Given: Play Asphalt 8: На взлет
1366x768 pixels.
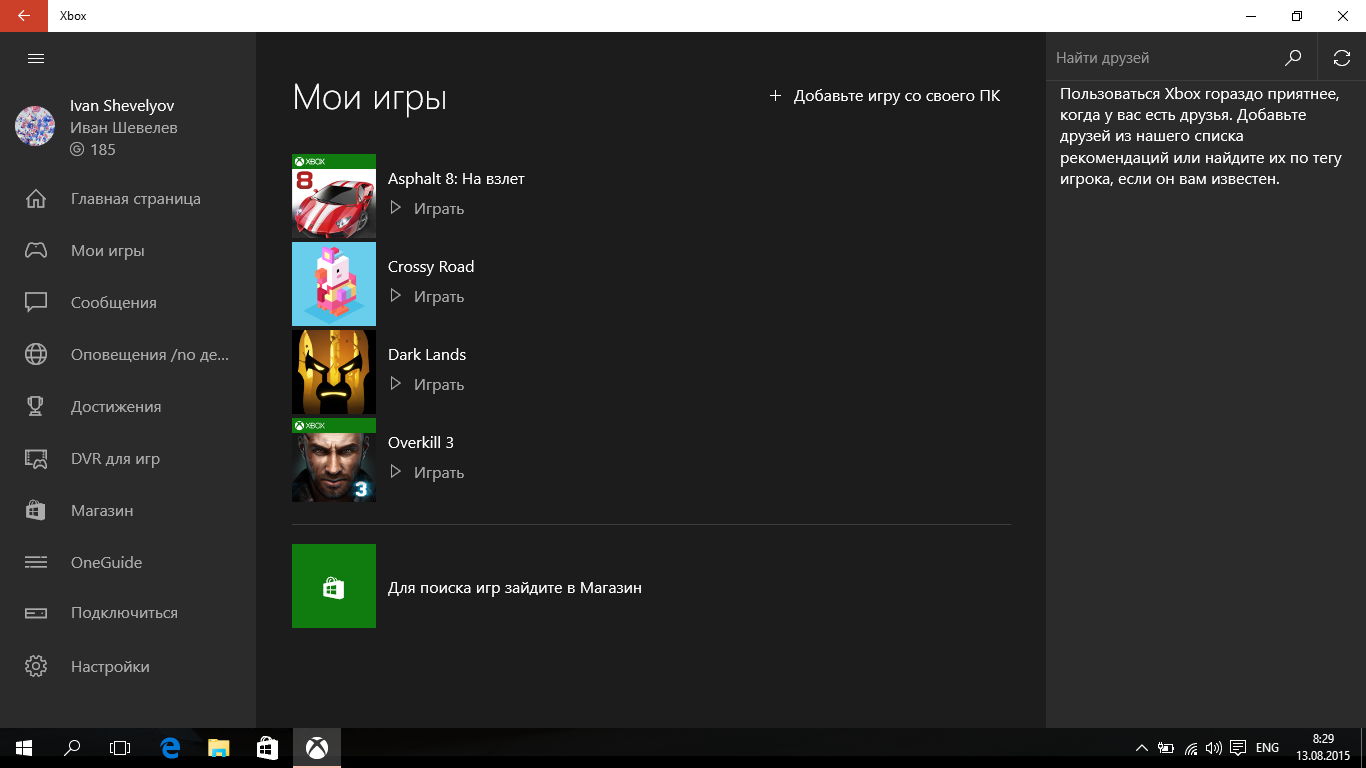Looking at the screenshot, I should click(x=427, y=209).
